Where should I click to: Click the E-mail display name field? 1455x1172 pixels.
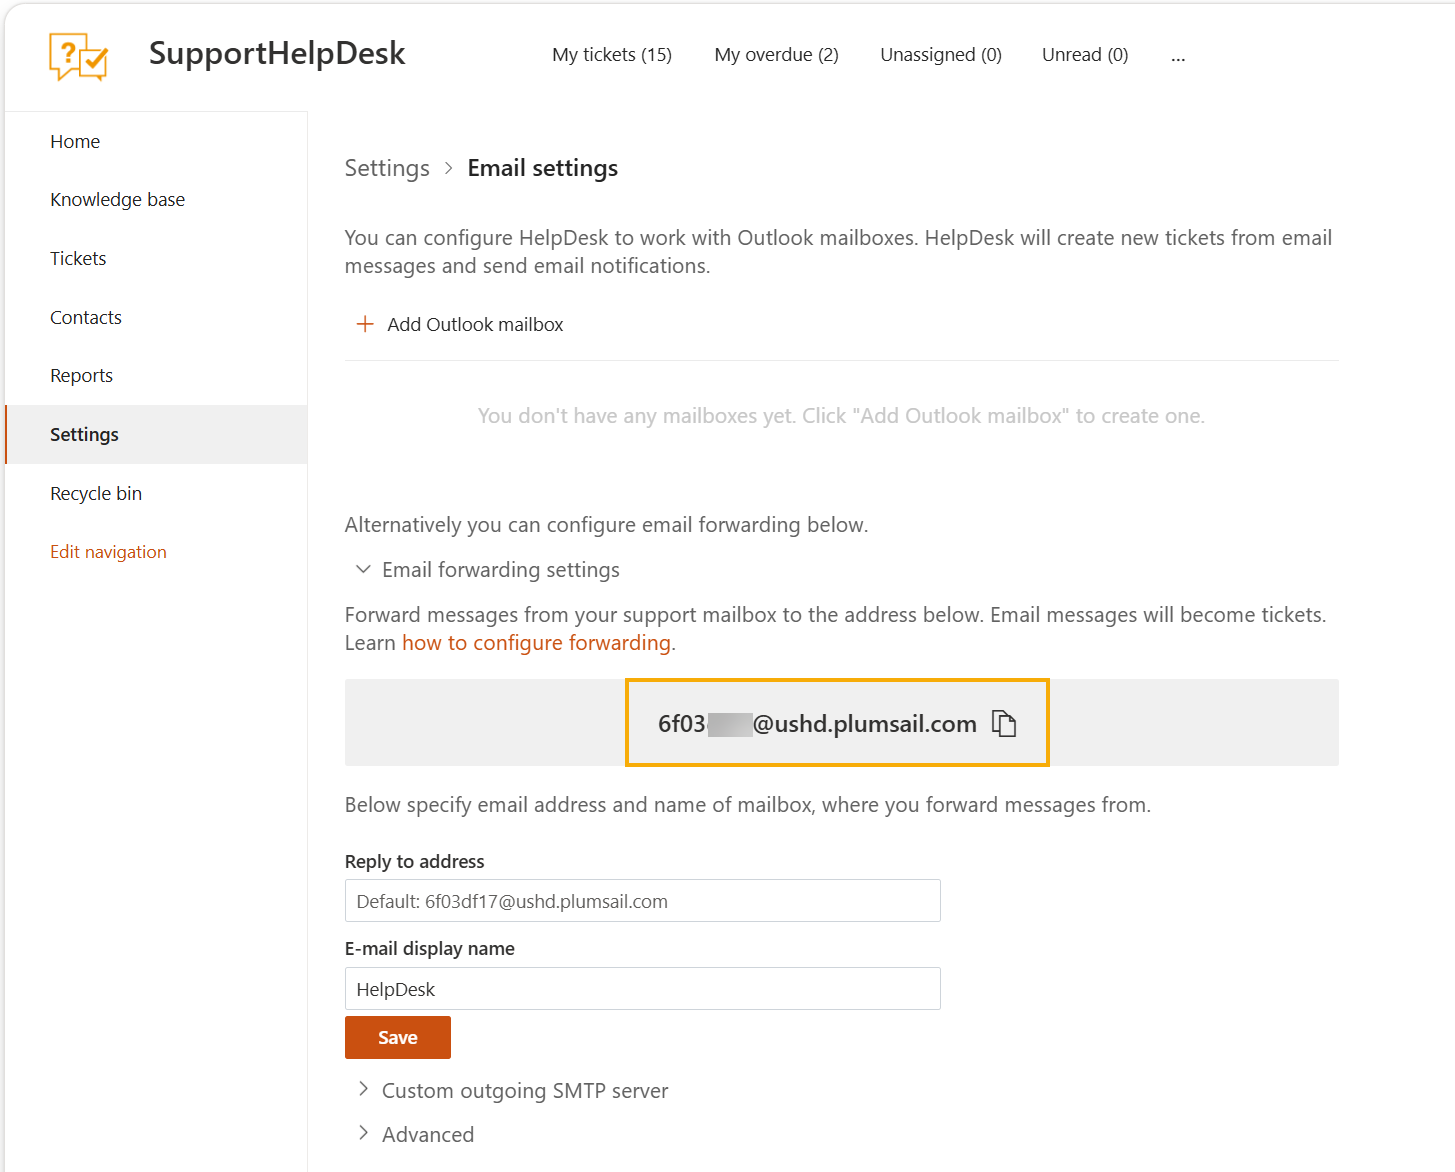click(x=643, y=989)
